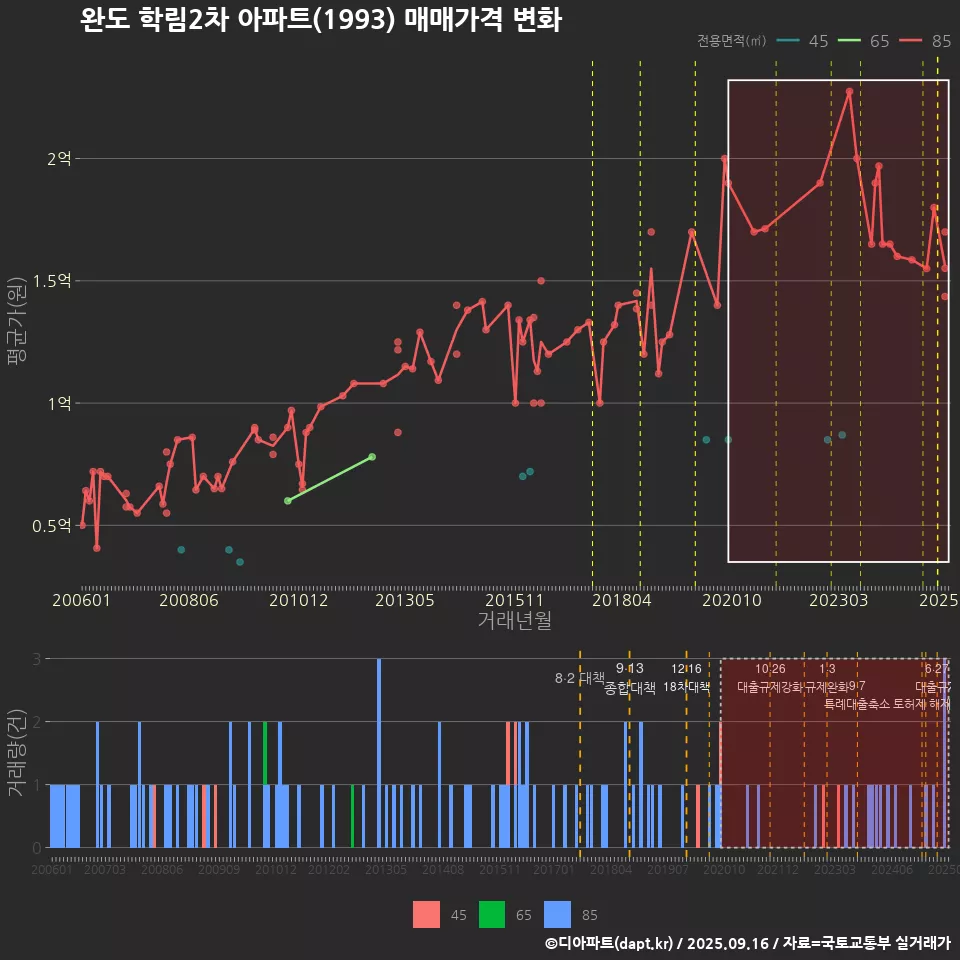The height and width of the screenshot is (960, 960).
Task: Click the 8·2 대책 annotation label
Action: pos(580,678)
